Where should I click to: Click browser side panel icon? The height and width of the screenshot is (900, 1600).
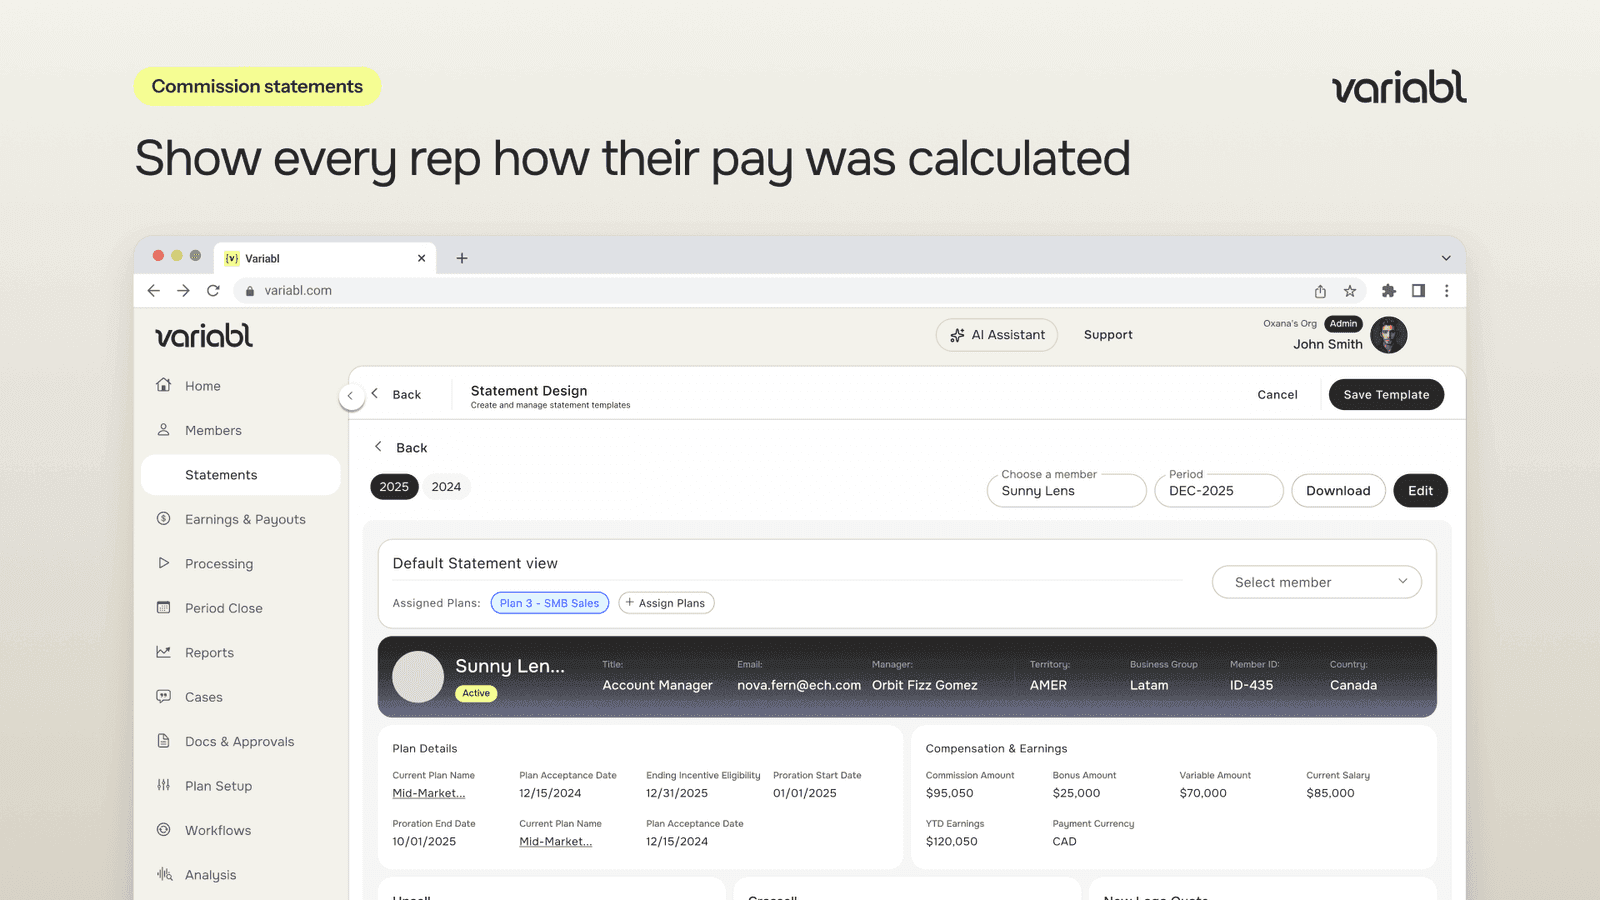tap(1418, 291)
